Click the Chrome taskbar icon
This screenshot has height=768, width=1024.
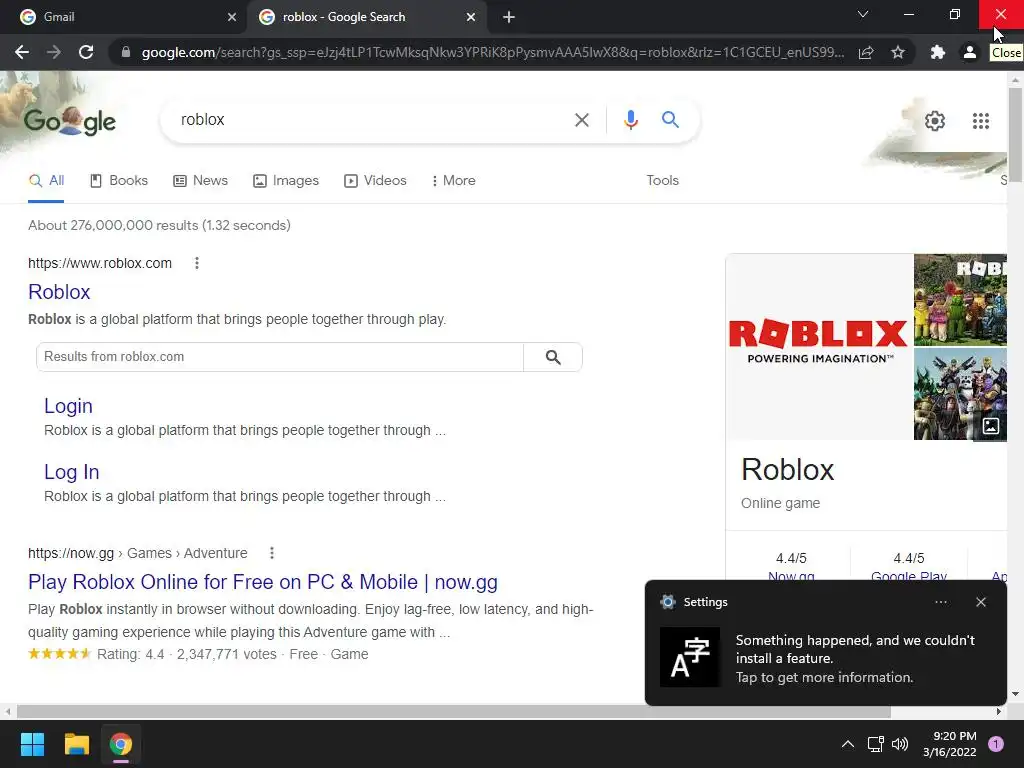pyautogui.click(x=121, y=744)
